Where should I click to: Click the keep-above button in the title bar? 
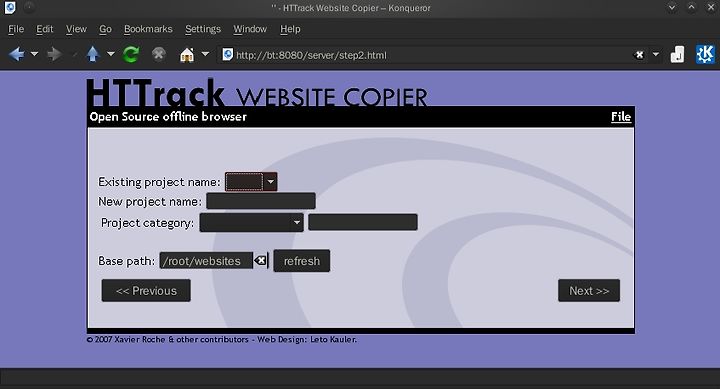29,7
